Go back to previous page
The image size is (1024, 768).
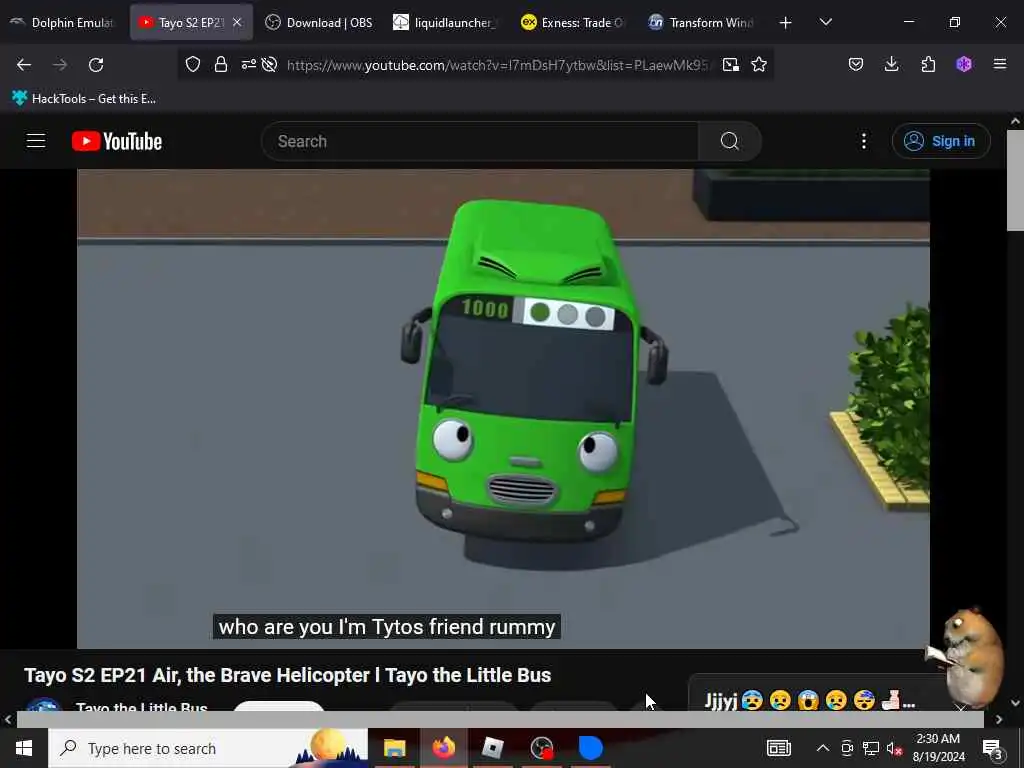coord(24,65)
